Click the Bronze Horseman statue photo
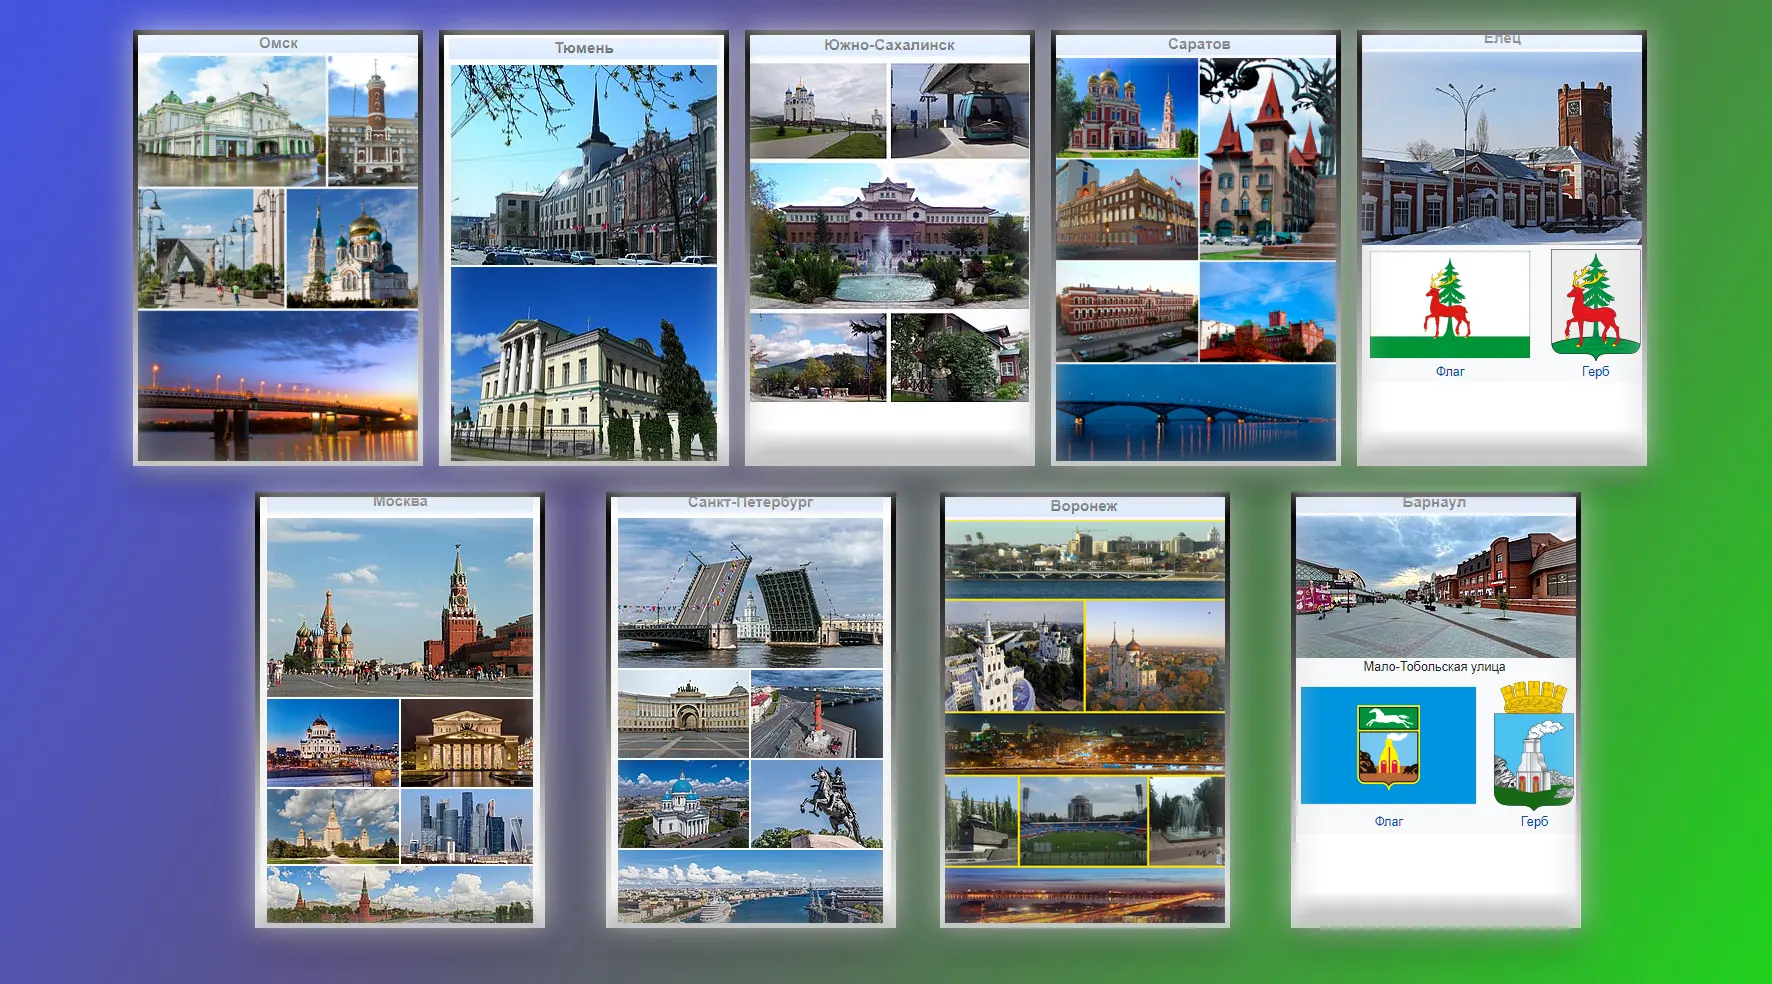 click(816, 804)
